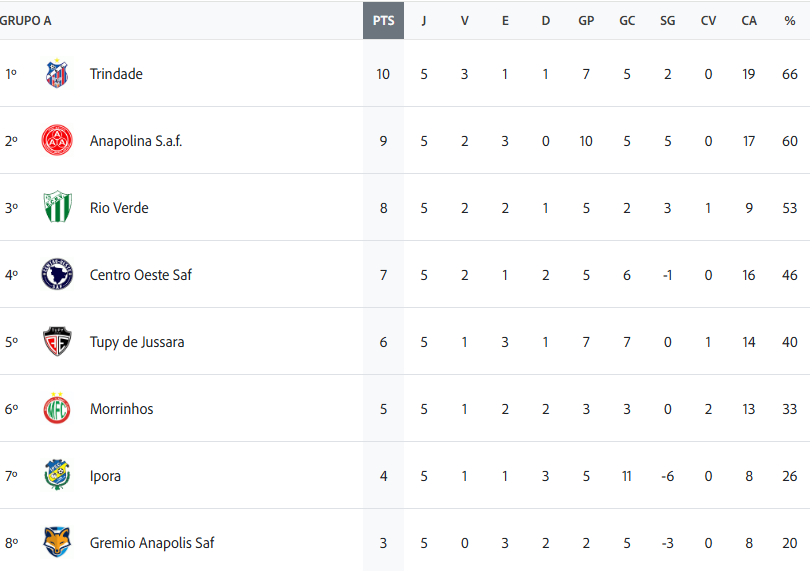
Task: Click Morrinhos 6º position number
Action: tap(11, 409)
